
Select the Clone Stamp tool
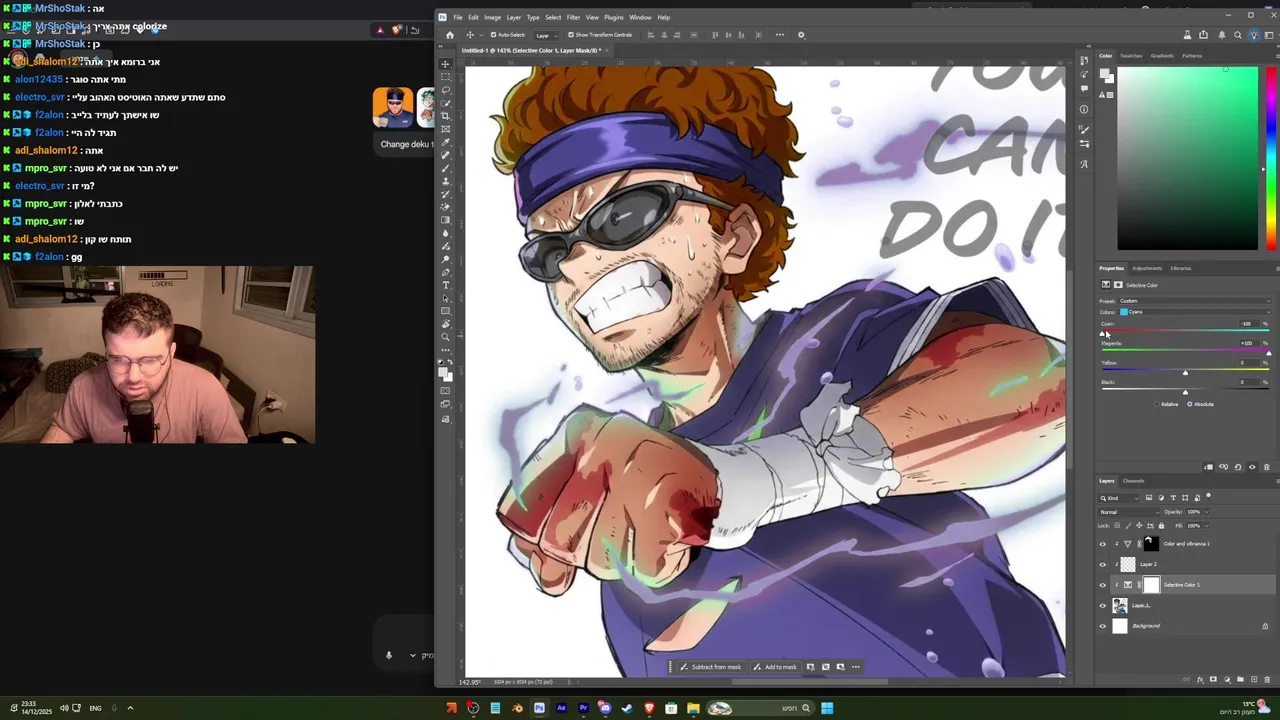pyautogui.click(x=446, y=181)
